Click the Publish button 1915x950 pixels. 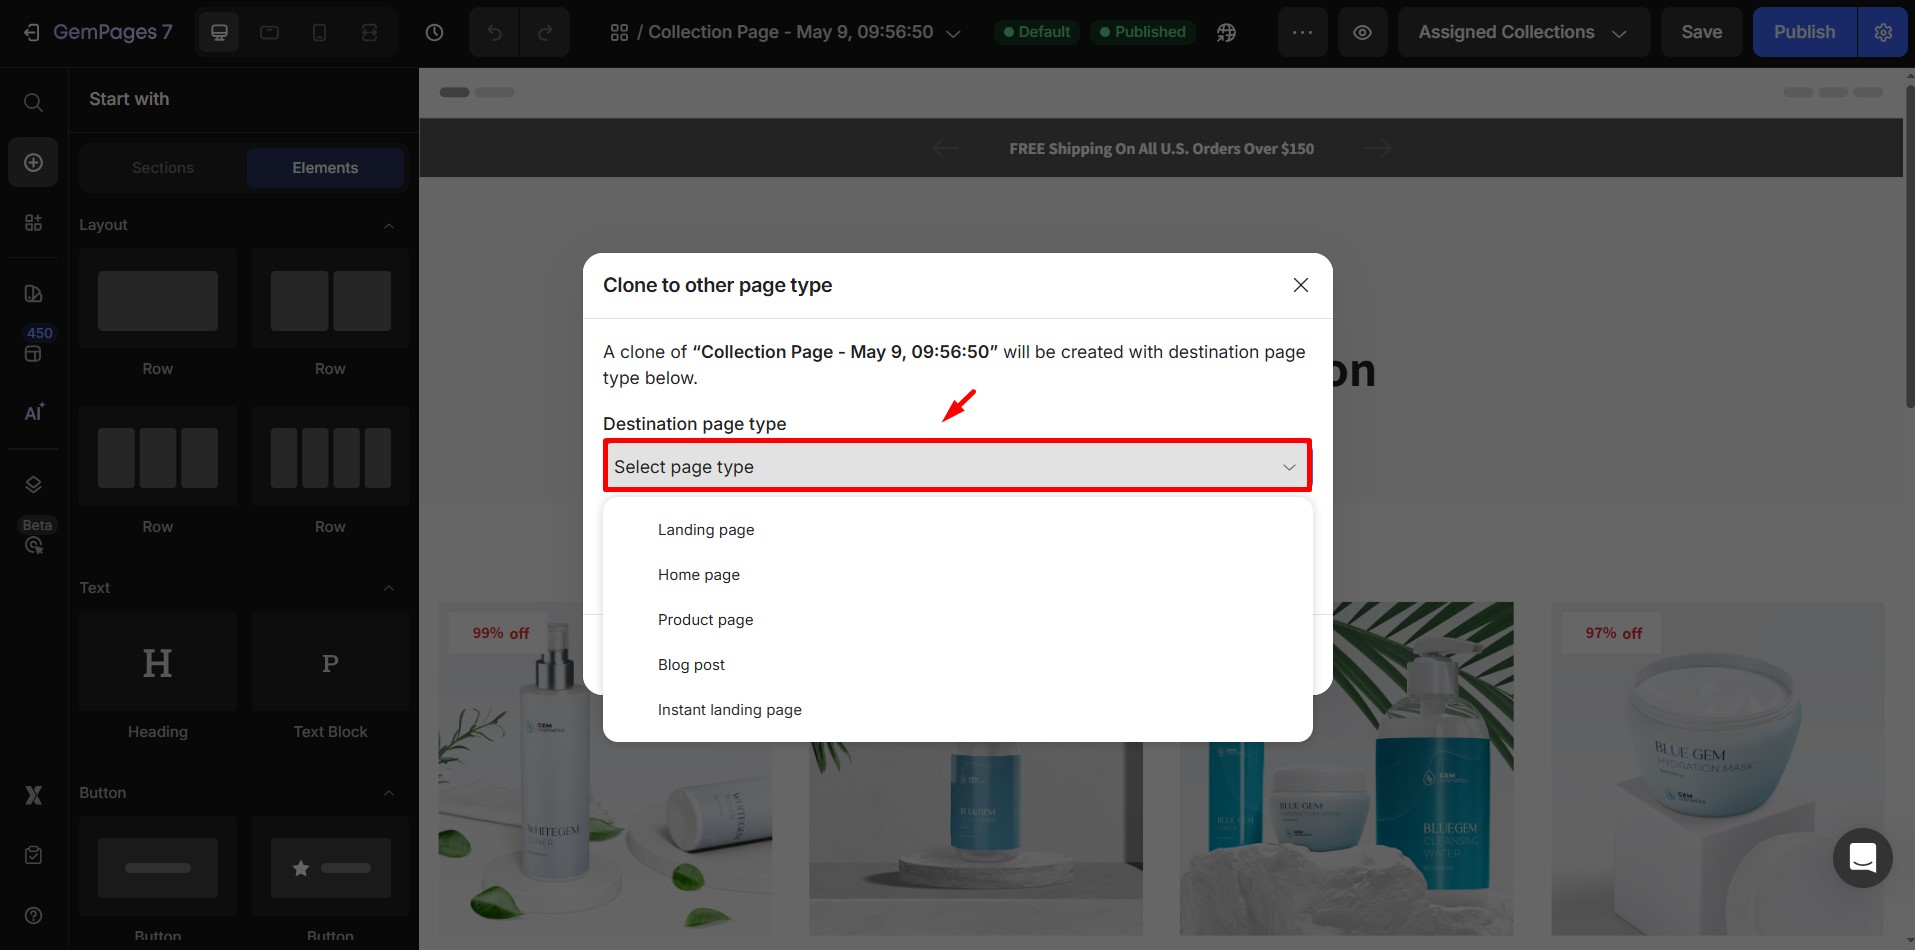point(1804,32)
